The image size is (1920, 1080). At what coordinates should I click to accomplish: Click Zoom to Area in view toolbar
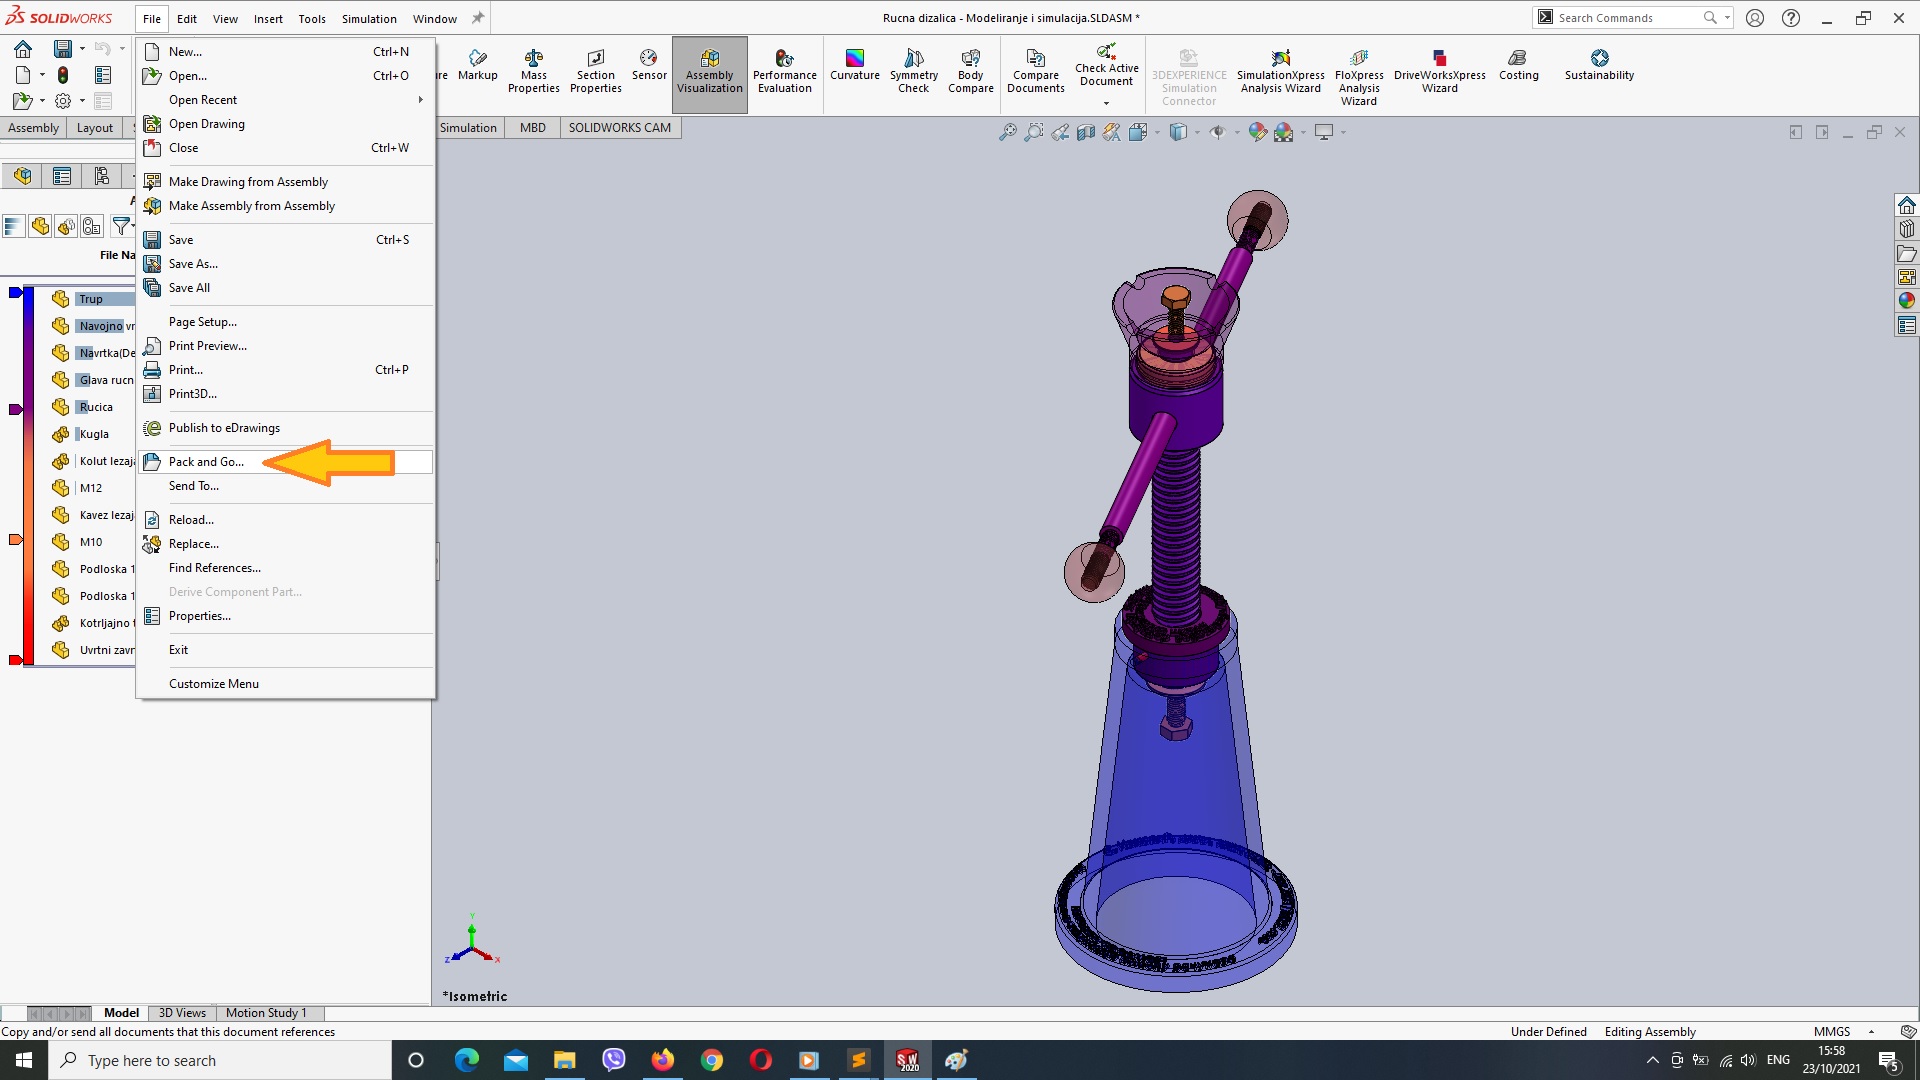[1033, 132]
